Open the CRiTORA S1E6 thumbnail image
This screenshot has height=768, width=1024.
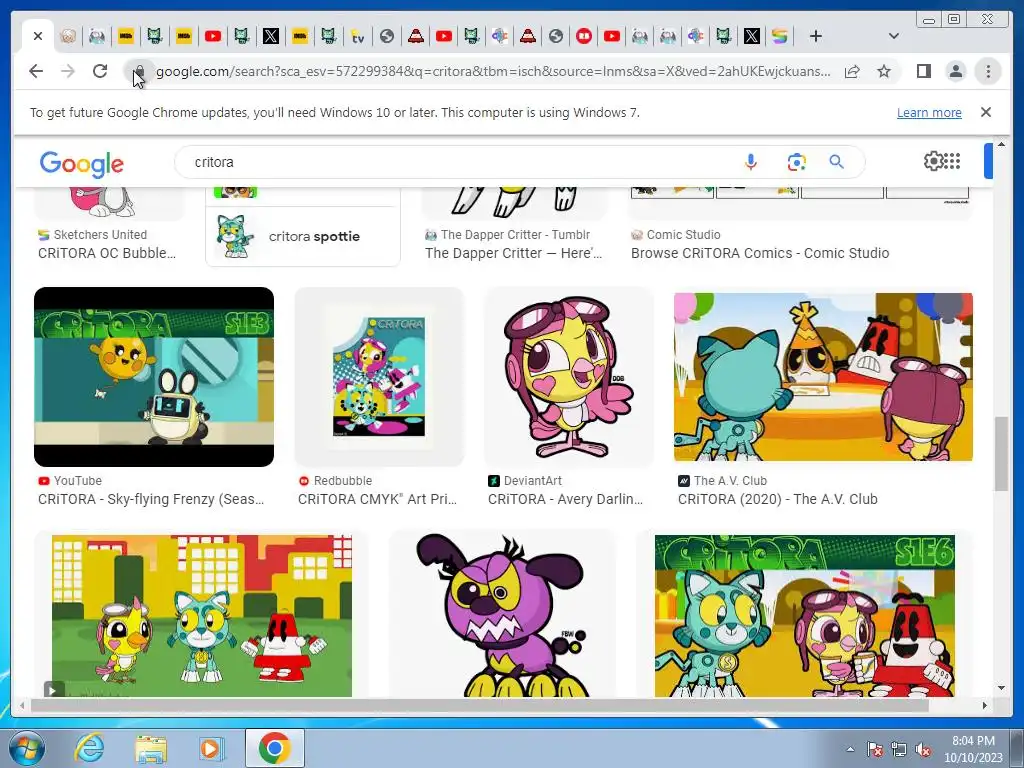805,615
